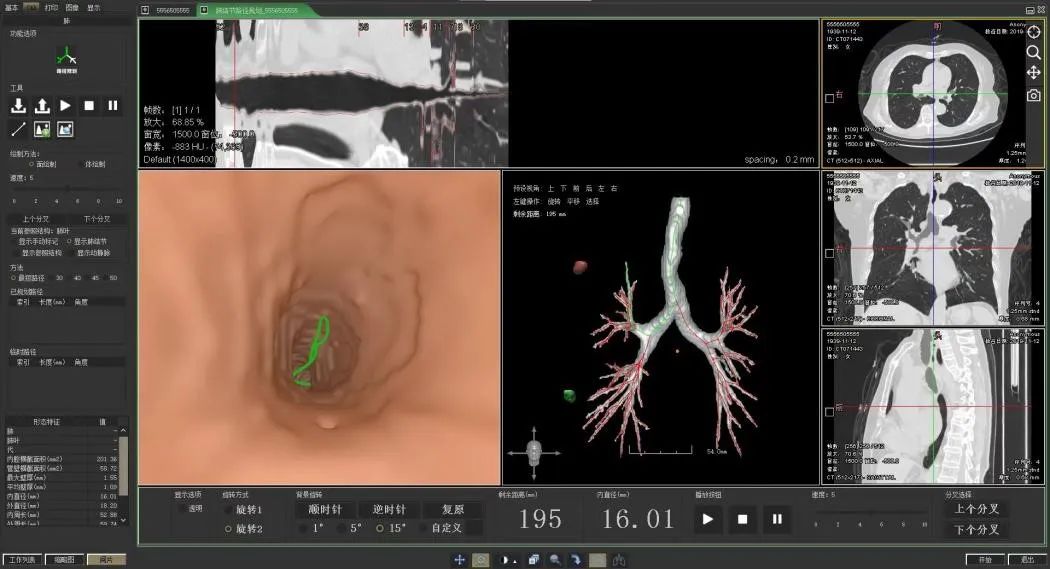
Task: Toggle the 透明 display checkbox
Action: coord(192,509)
